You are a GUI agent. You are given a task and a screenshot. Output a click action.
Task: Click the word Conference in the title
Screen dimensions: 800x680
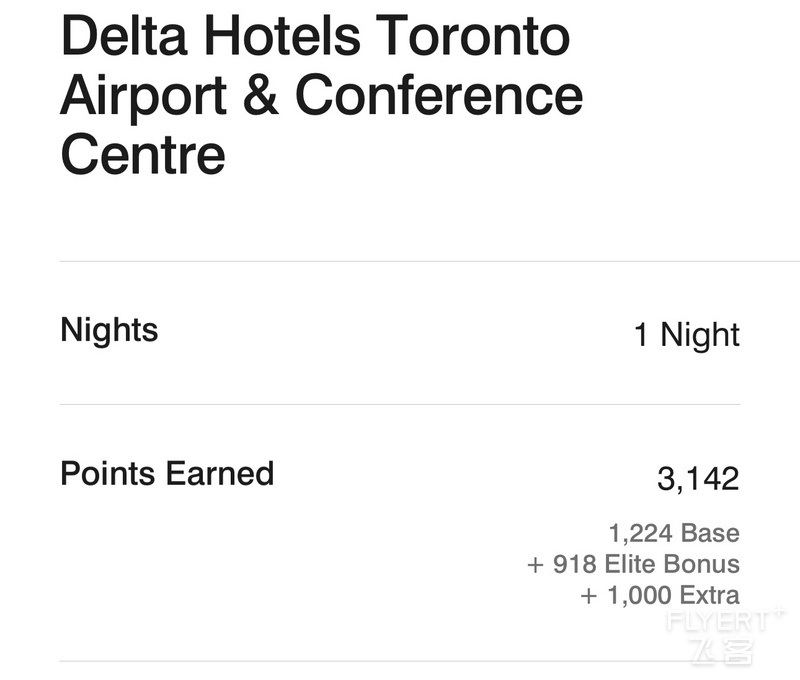pos(439,95)
